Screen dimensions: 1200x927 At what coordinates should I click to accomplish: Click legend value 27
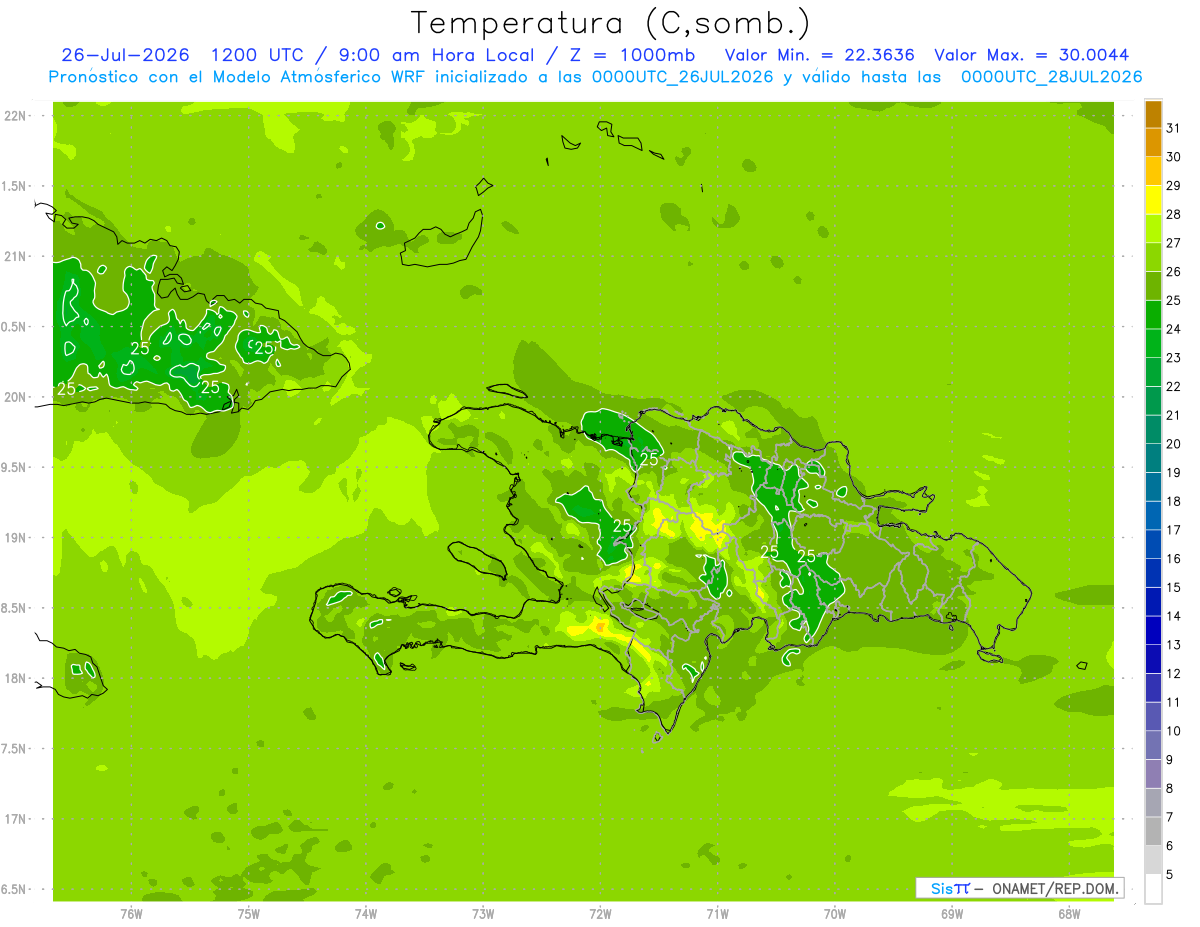(1173, 243)
